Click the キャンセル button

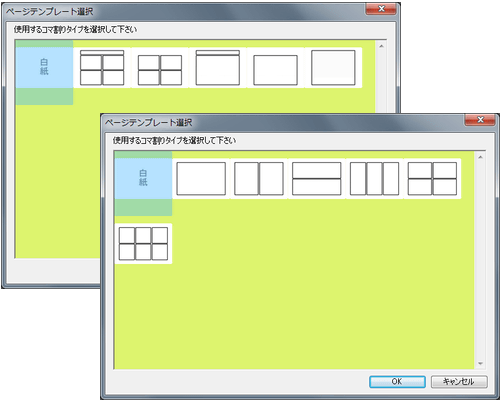(x=459, y=382)
